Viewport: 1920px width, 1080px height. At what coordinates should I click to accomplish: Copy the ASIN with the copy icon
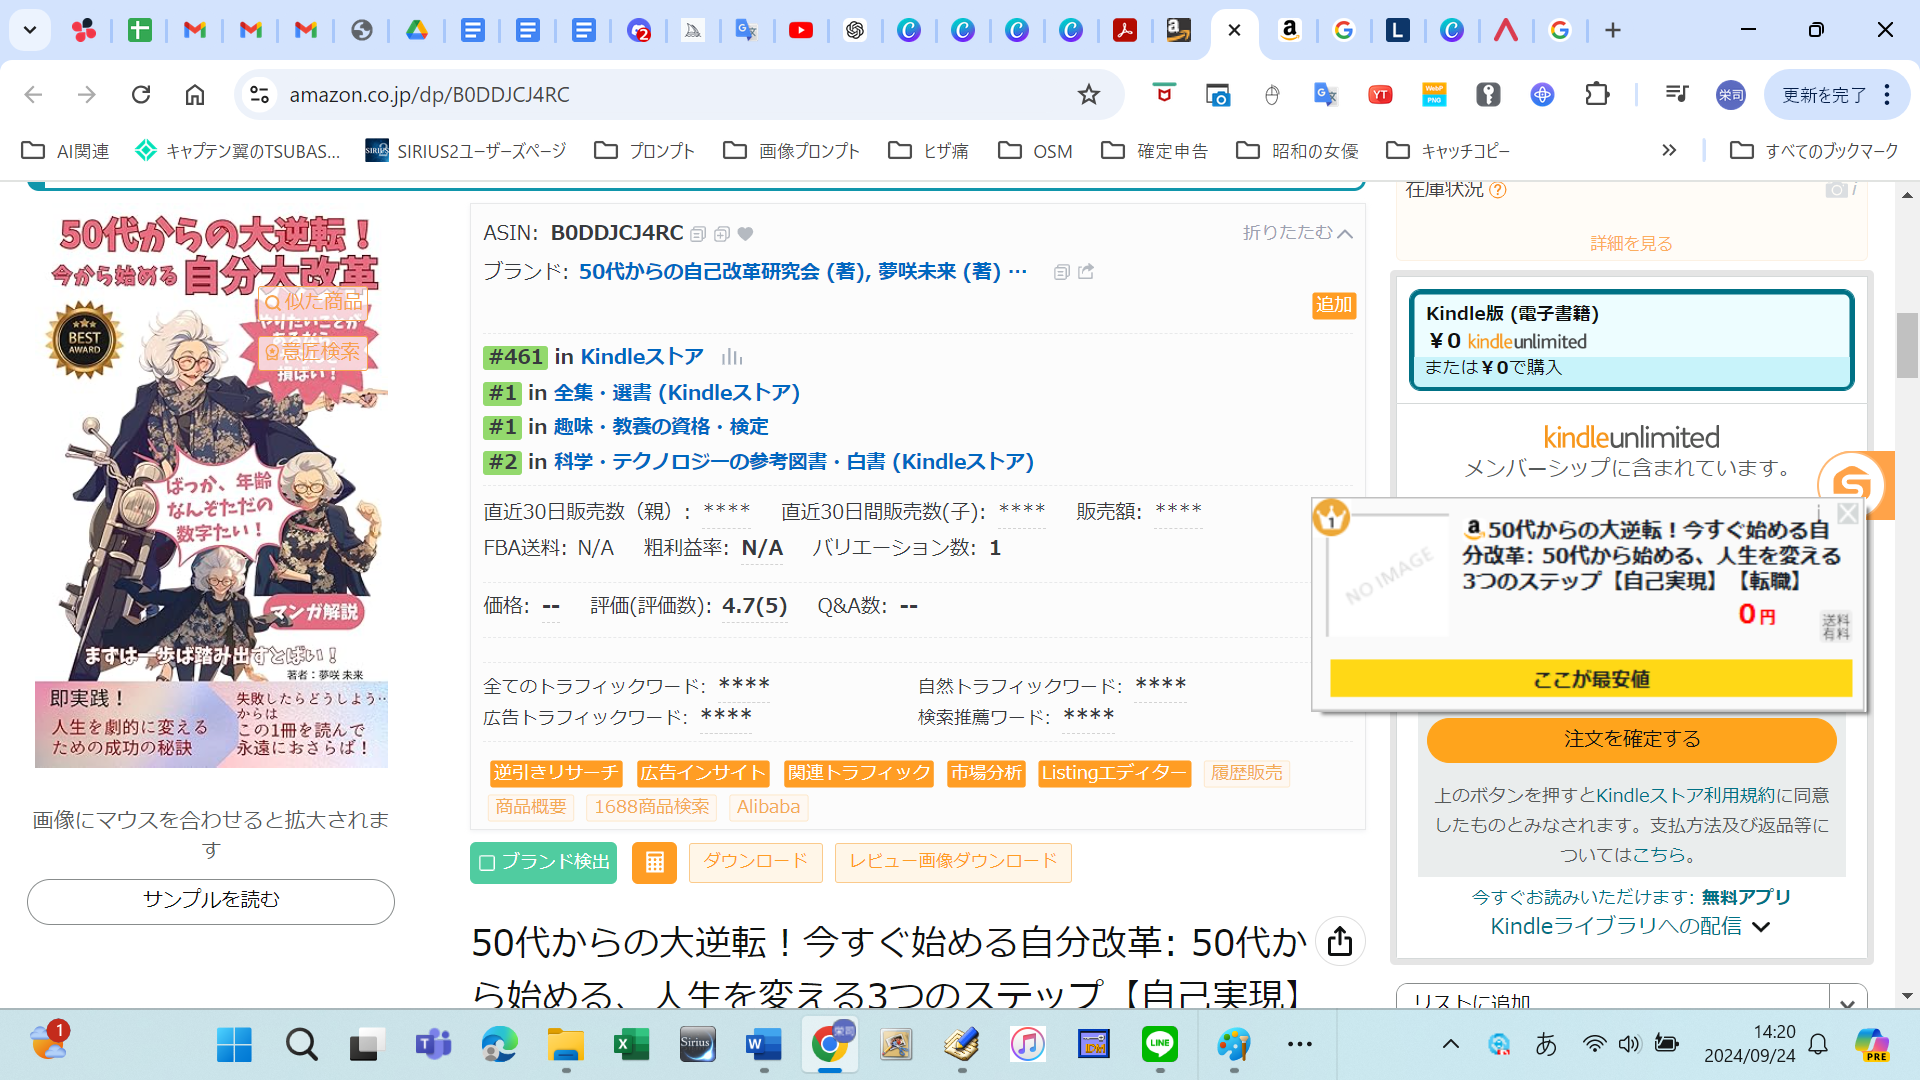point(698,234)
